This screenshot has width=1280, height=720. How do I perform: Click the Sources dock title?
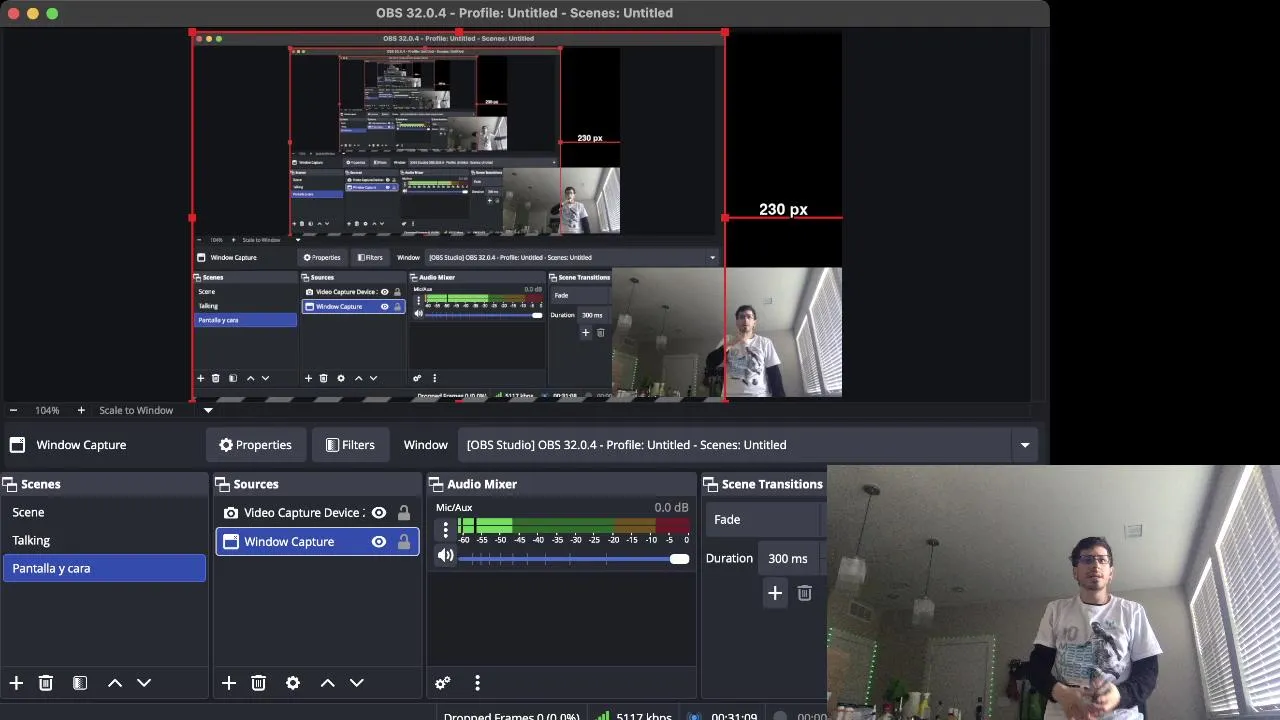(256, 484)
